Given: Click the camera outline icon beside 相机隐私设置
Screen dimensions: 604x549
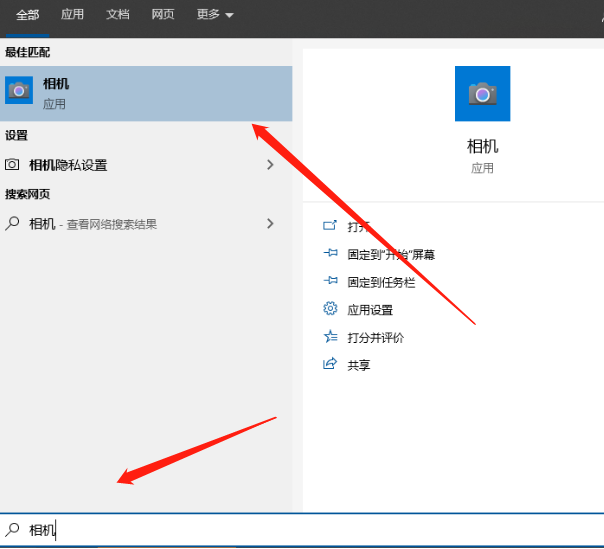Looking at the screenshot, I should tap(12, 165).
